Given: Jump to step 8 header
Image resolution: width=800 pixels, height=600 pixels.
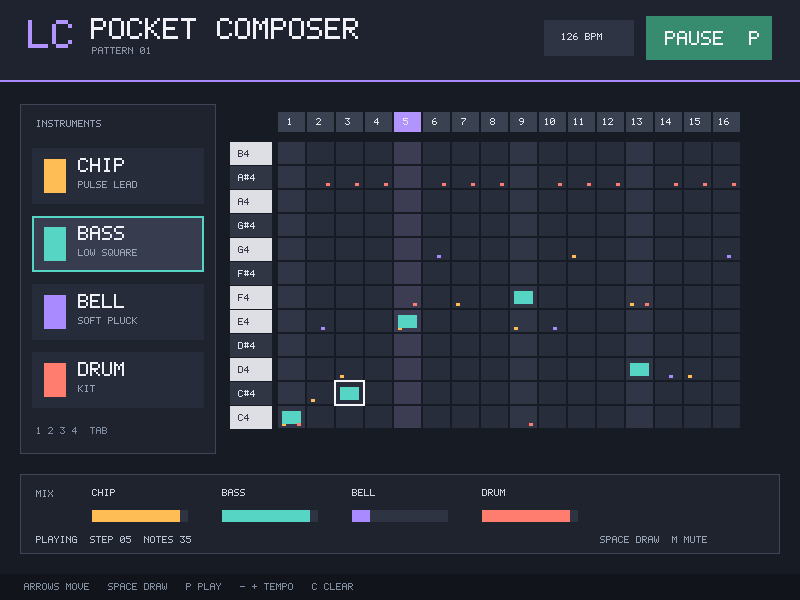Looking at the screenshot, I should (494, 122).
